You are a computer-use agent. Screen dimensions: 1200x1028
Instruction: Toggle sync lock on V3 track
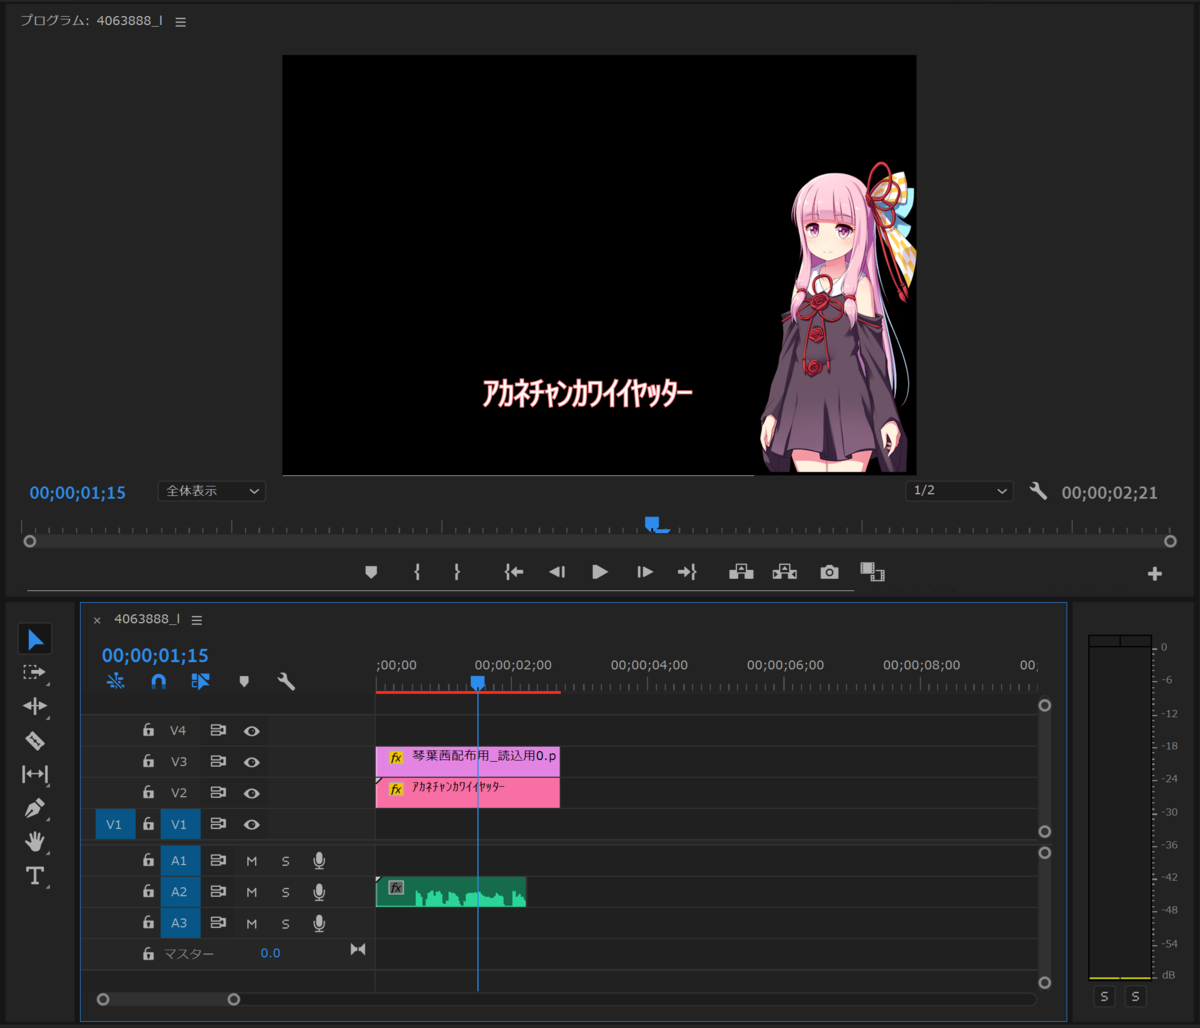tap(218, 762)
